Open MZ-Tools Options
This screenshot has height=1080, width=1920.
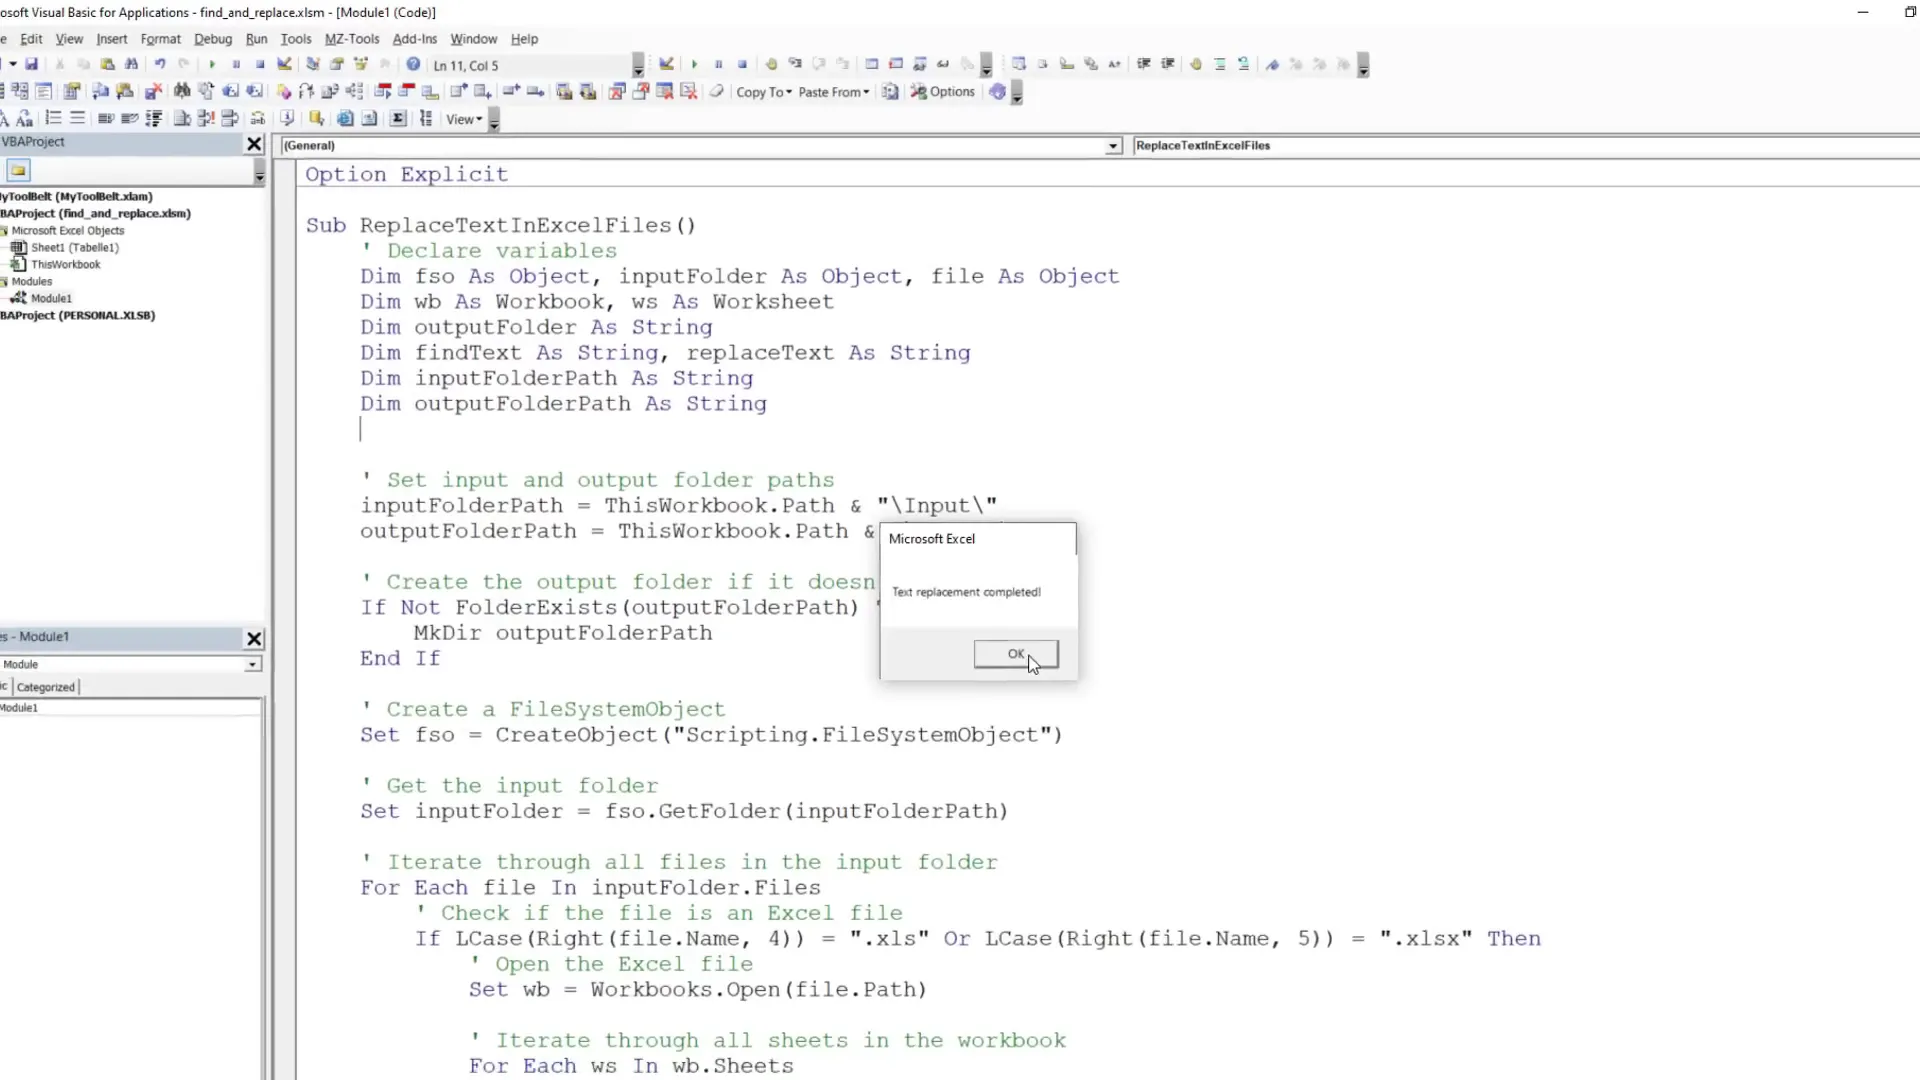[944, 92]
